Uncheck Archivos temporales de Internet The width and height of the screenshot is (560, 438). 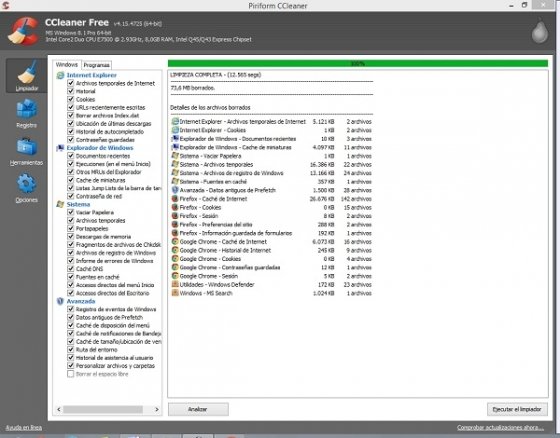point(71,83)
